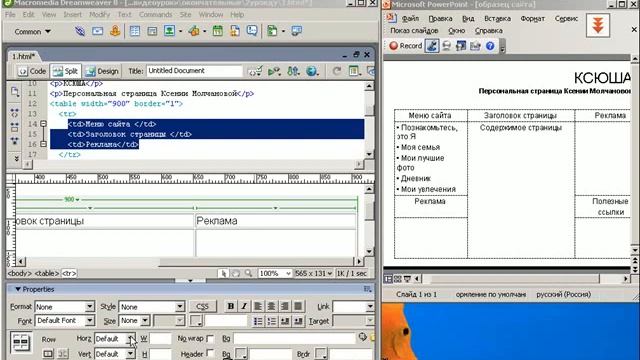
Task: Insert an Email Link icon in Dreamweaver
Action: click(97, 31)
